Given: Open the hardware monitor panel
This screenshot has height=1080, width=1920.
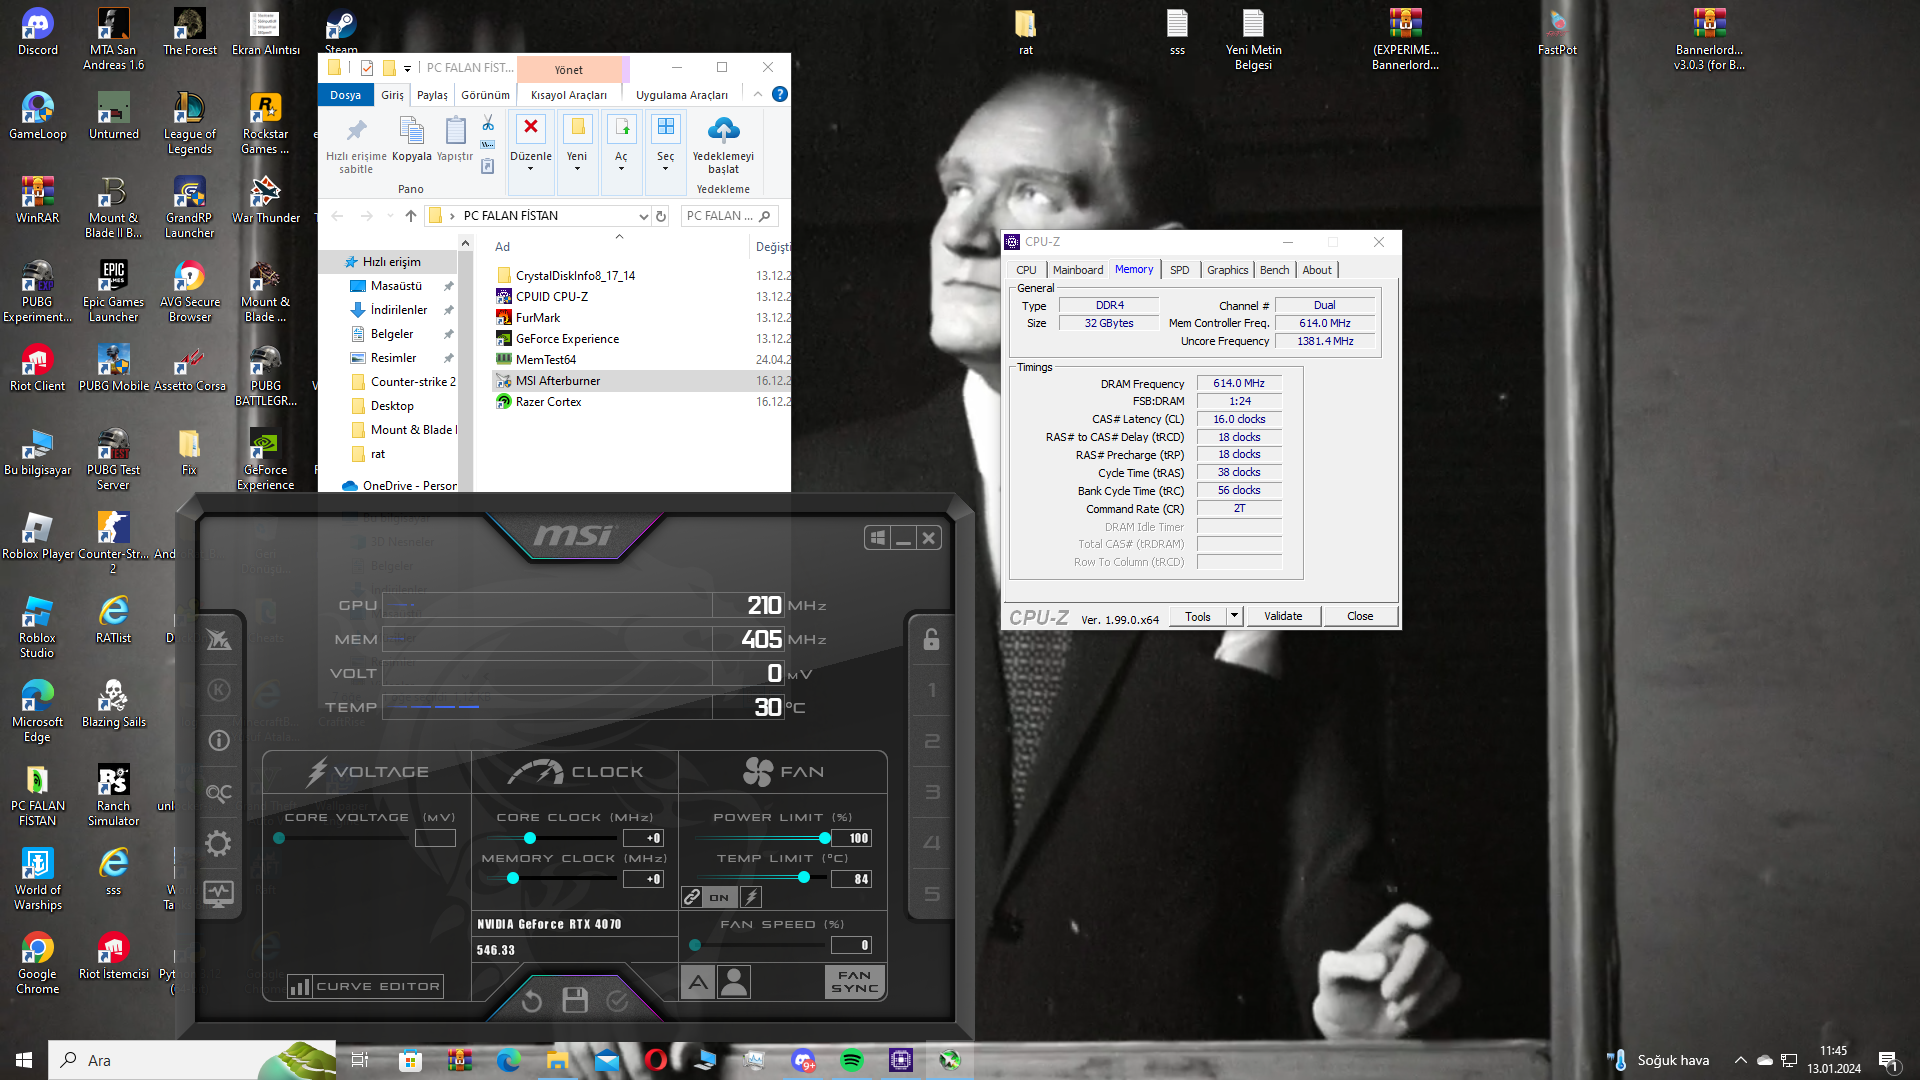Looking at the screenshot, I should click(218, 893).
